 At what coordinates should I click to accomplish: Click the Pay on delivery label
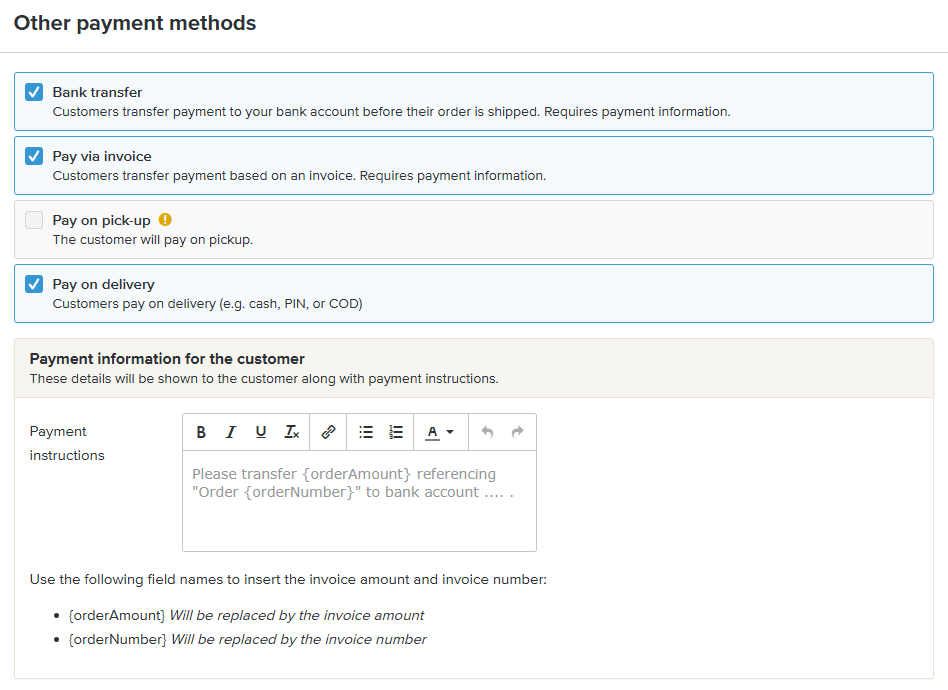pos(103,284)
